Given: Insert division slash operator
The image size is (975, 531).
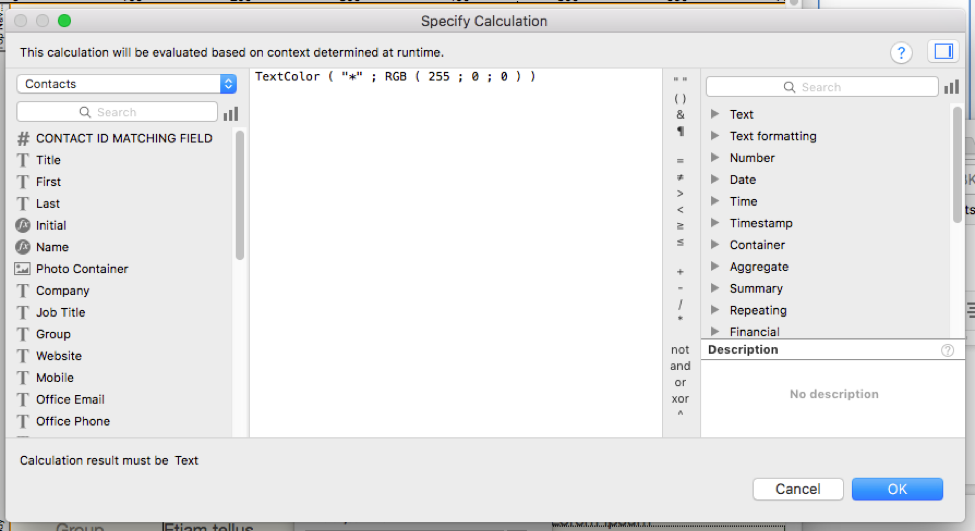Looking at the screenshot, I should point(680,304).
